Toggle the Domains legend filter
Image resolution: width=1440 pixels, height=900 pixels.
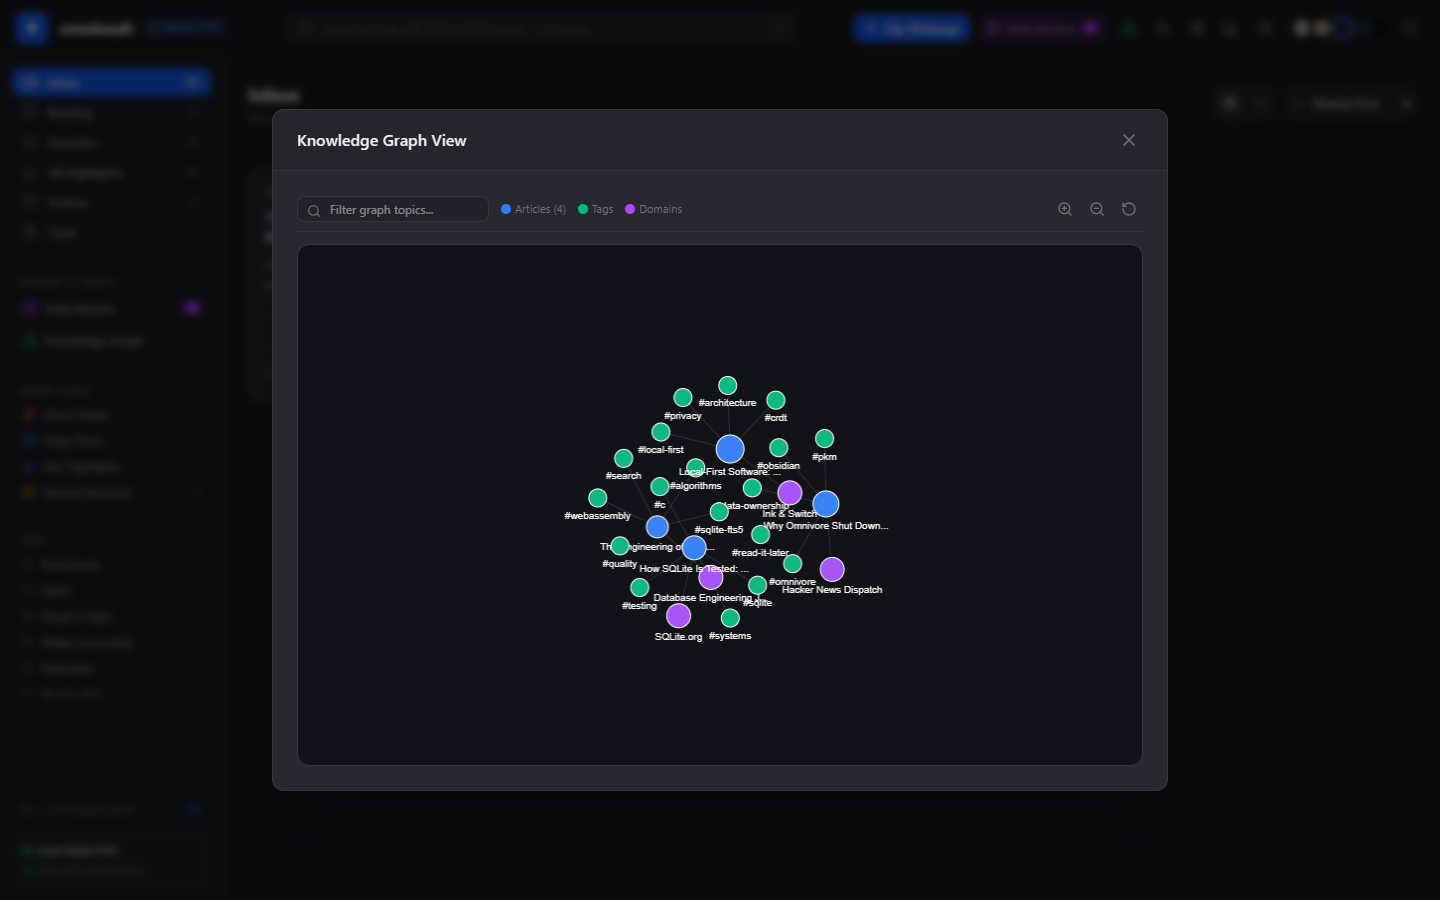(654, 209)
